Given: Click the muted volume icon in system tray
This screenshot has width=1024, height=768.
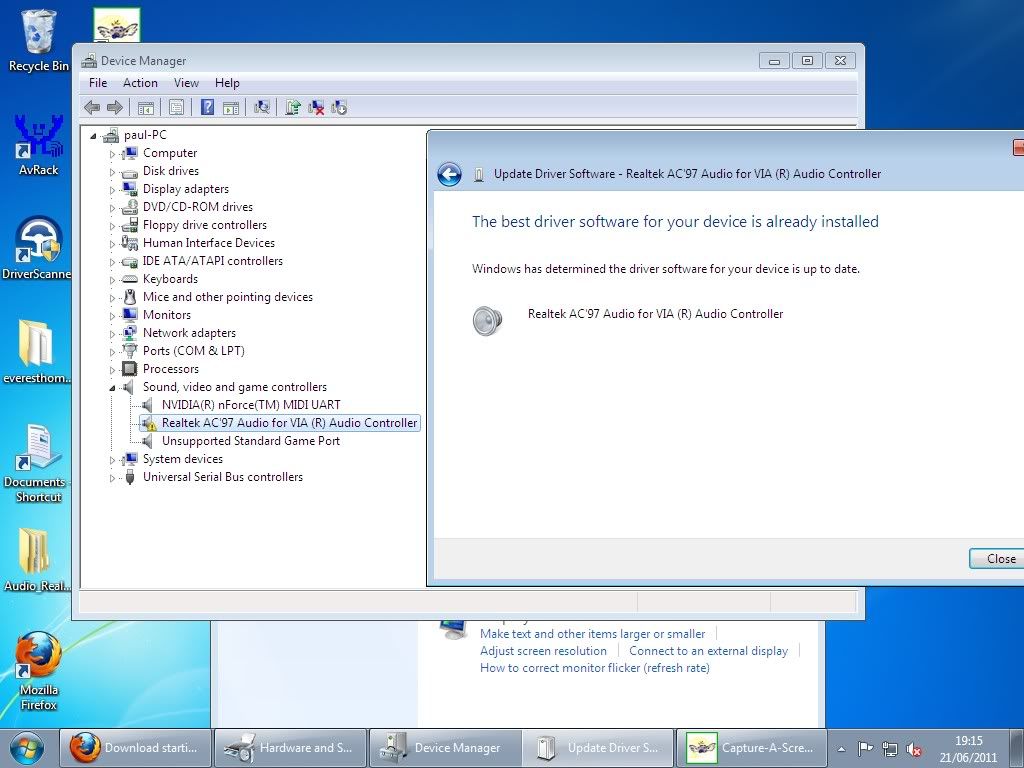Looking at the screenshot, I should coord(914,749).
